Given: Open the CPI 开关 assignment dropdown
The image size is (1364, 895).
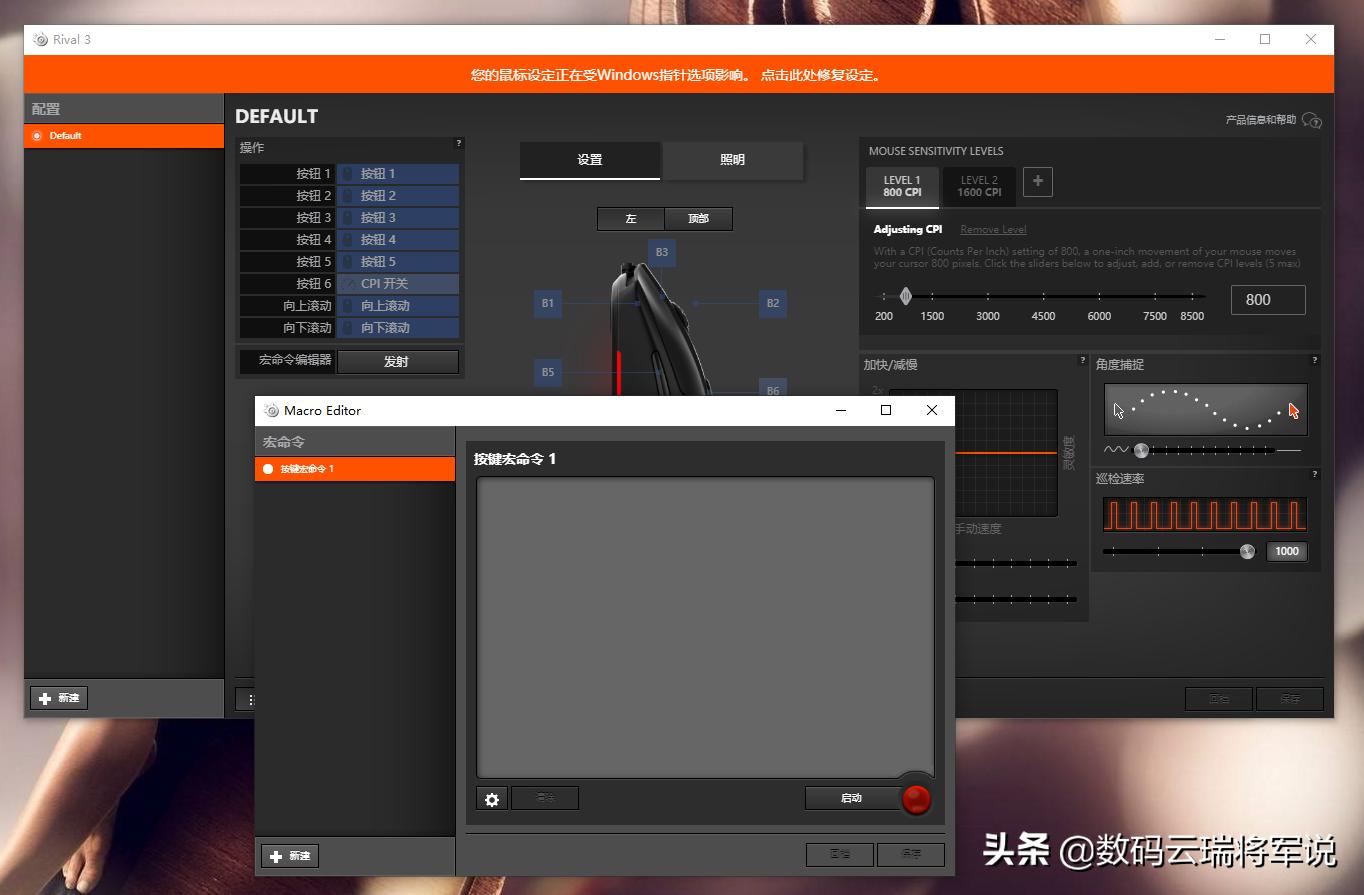Looking at the screenshot, I should pos(397,283).
